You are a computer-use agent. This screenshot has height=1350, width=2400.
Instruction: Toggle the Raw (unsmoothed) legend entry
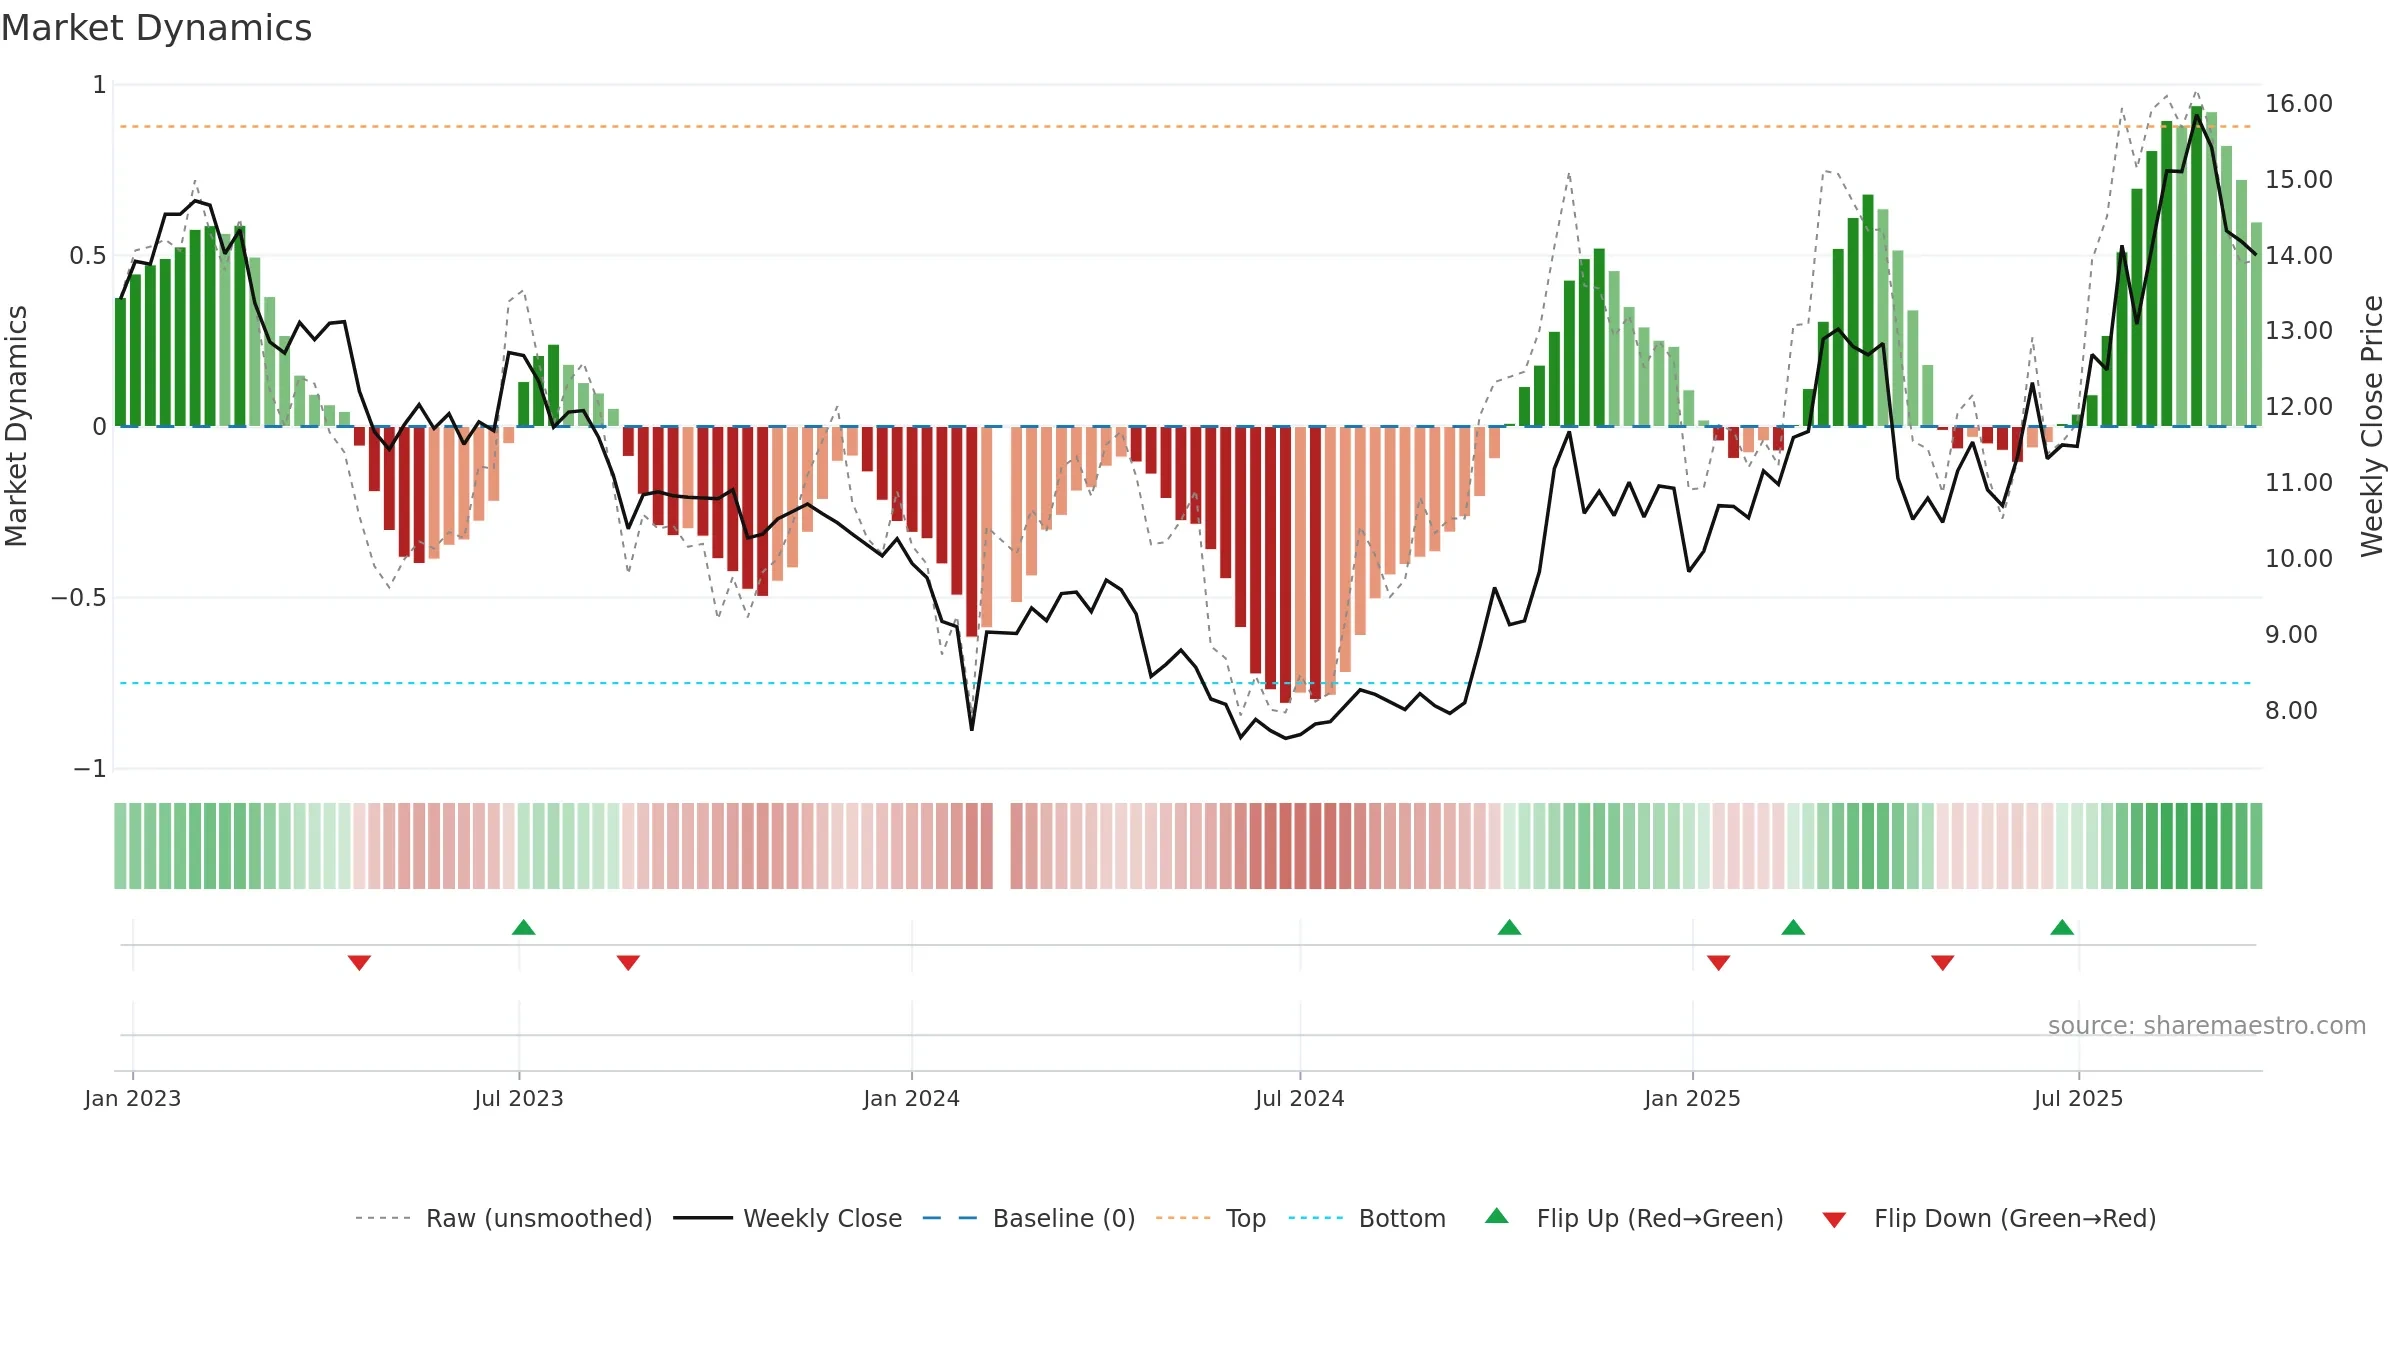[504, 1218]
